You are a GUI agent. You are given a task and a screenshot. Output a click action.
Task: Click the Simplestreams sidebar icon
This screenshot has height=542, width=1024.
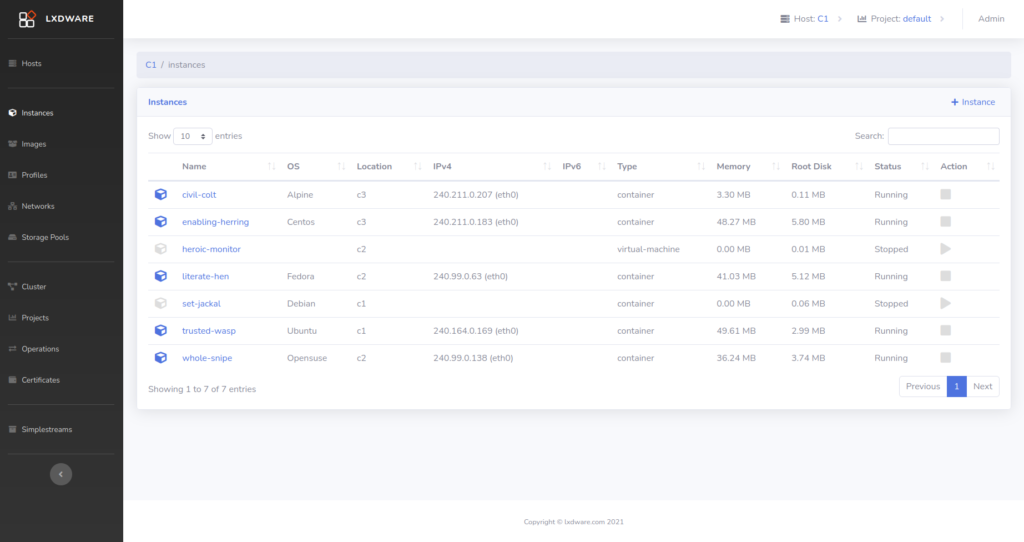pos(12,429)
